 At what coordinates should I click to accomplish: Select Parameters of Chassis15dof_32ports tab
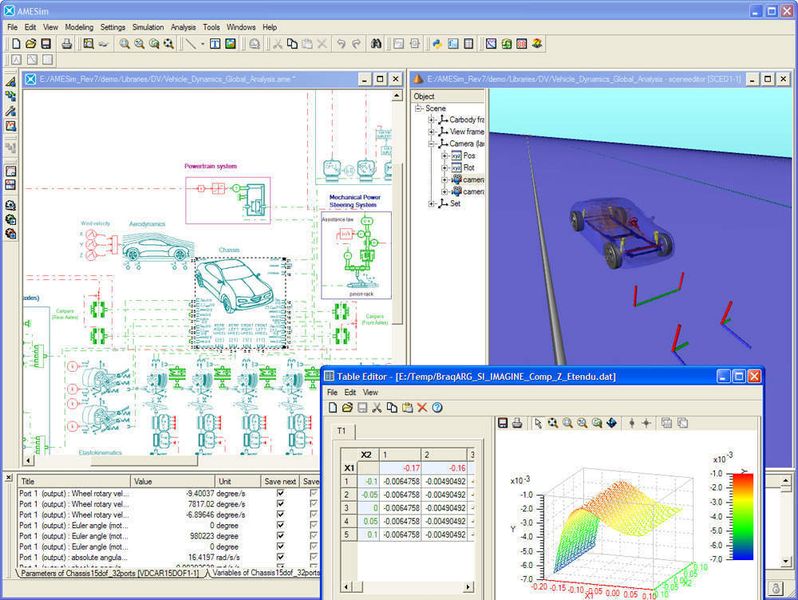click(110, 573)
